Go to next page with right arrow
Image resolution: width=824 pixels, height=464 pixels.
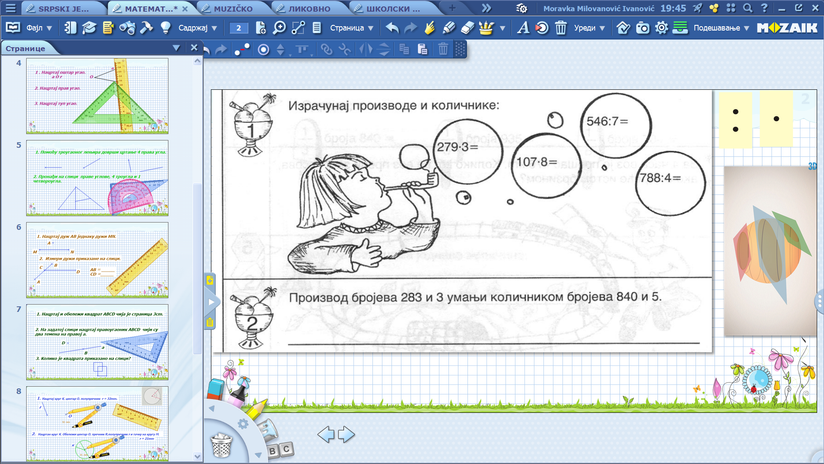(346, 435)
